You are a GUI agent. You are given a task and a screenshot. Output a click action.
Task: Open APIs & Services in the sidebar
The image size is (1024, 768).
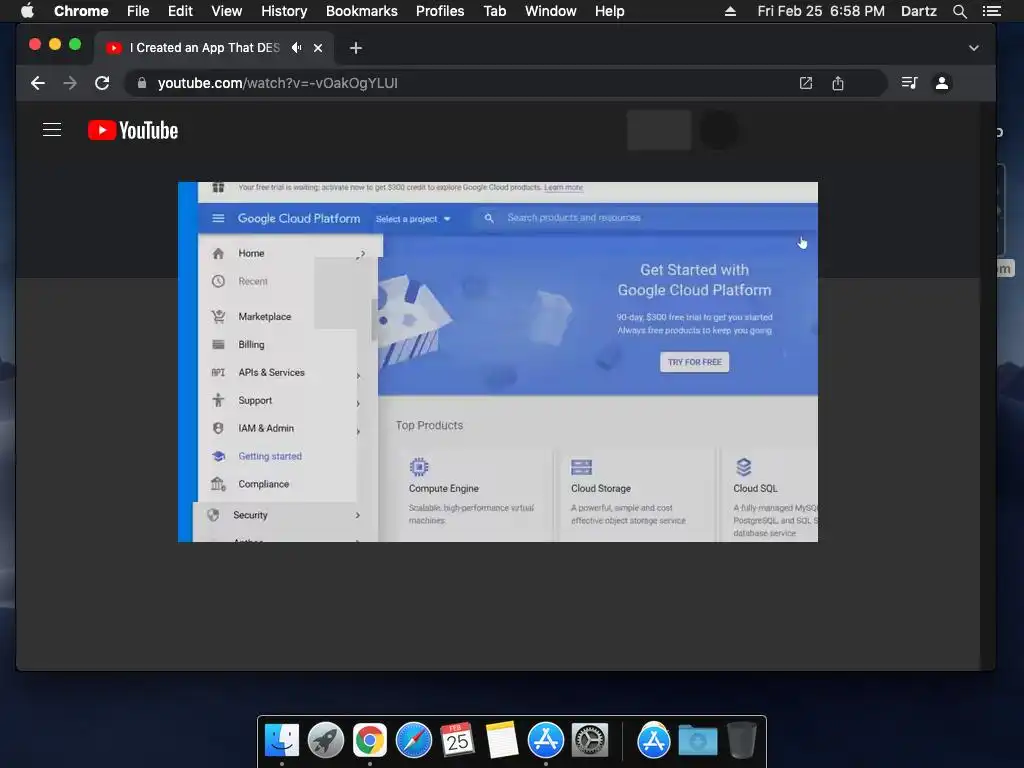[271, 372]
